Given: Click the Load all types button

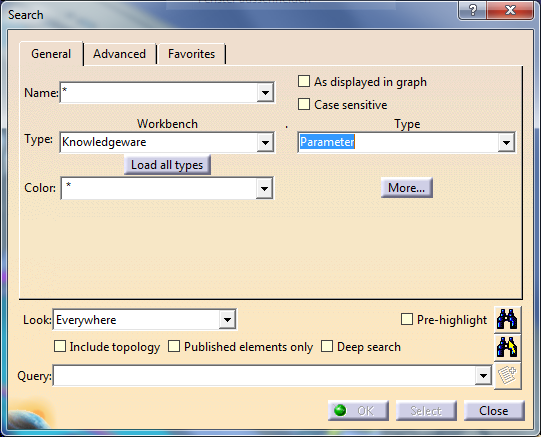Looking at the screenshot, I should pos(167,165).
